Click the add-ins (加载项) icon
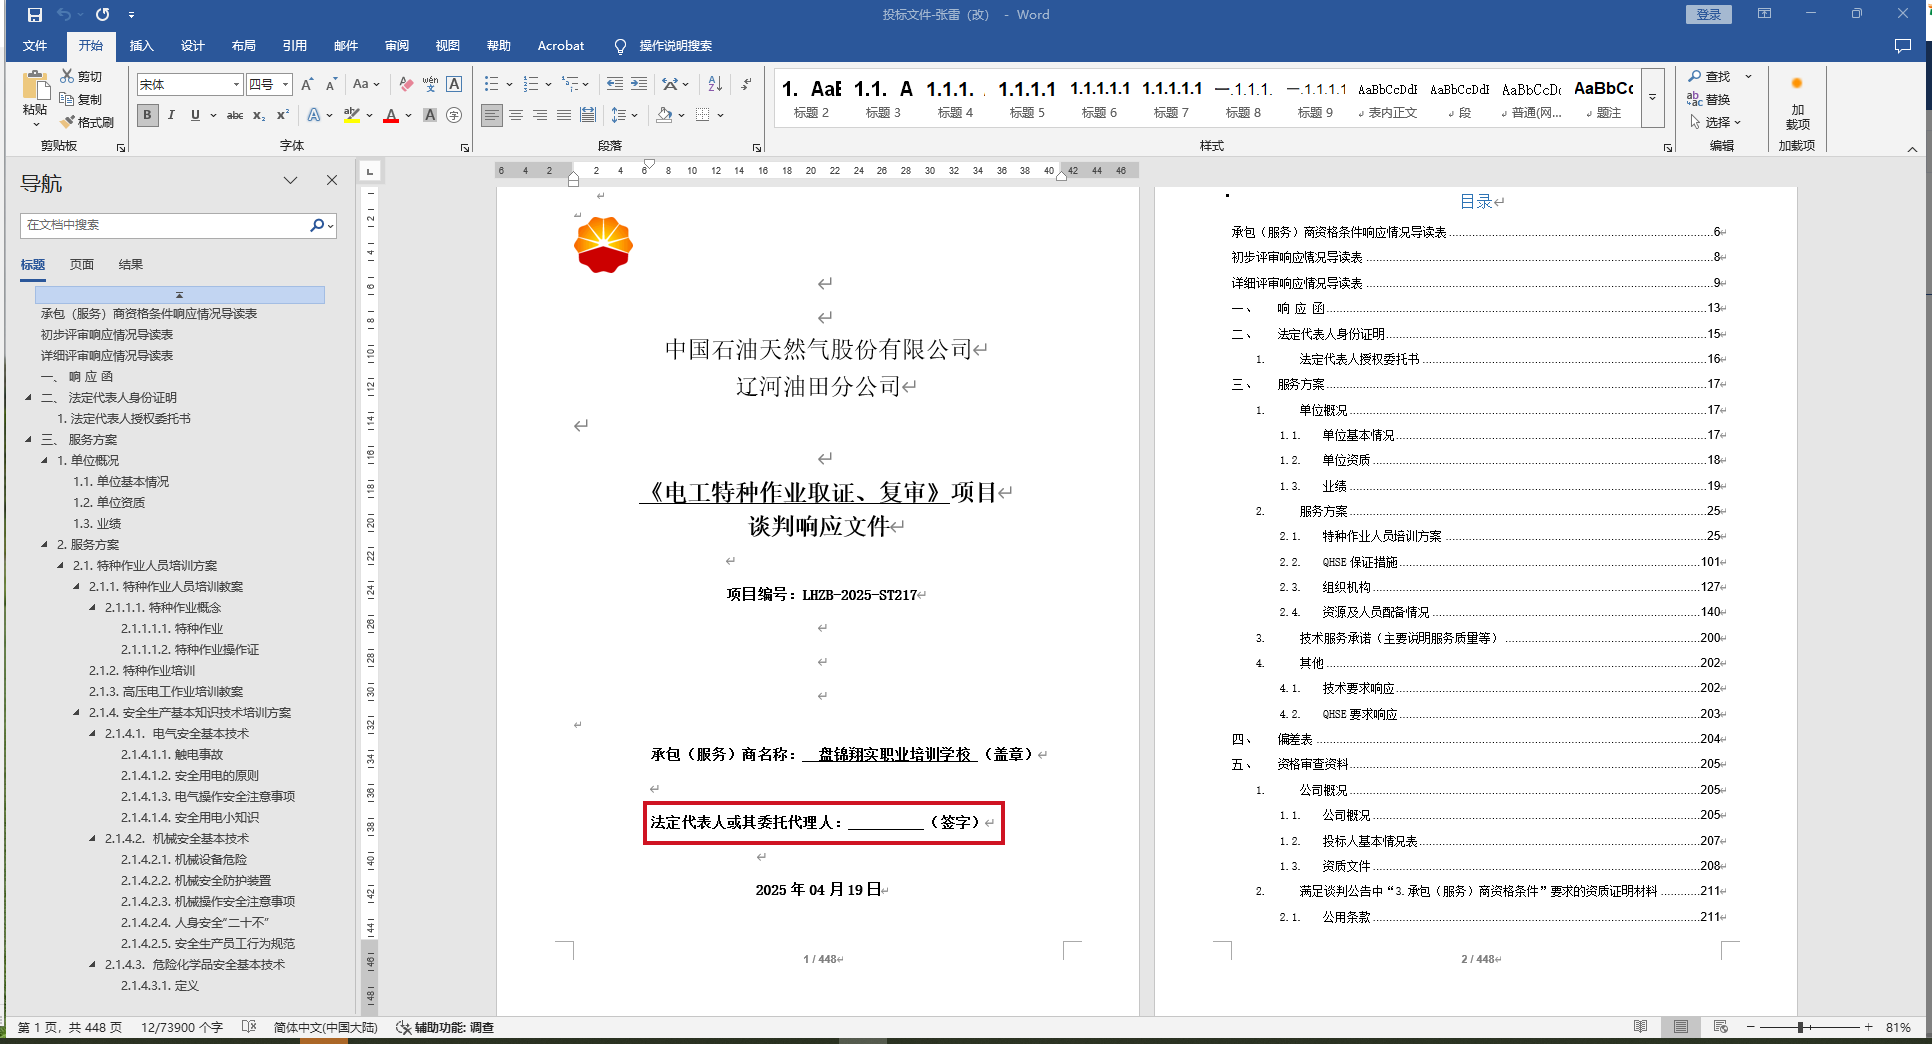Image resolution: width=1932 pixels, height=1044 pixels. pyautogui.click(x=1797, y=84)
